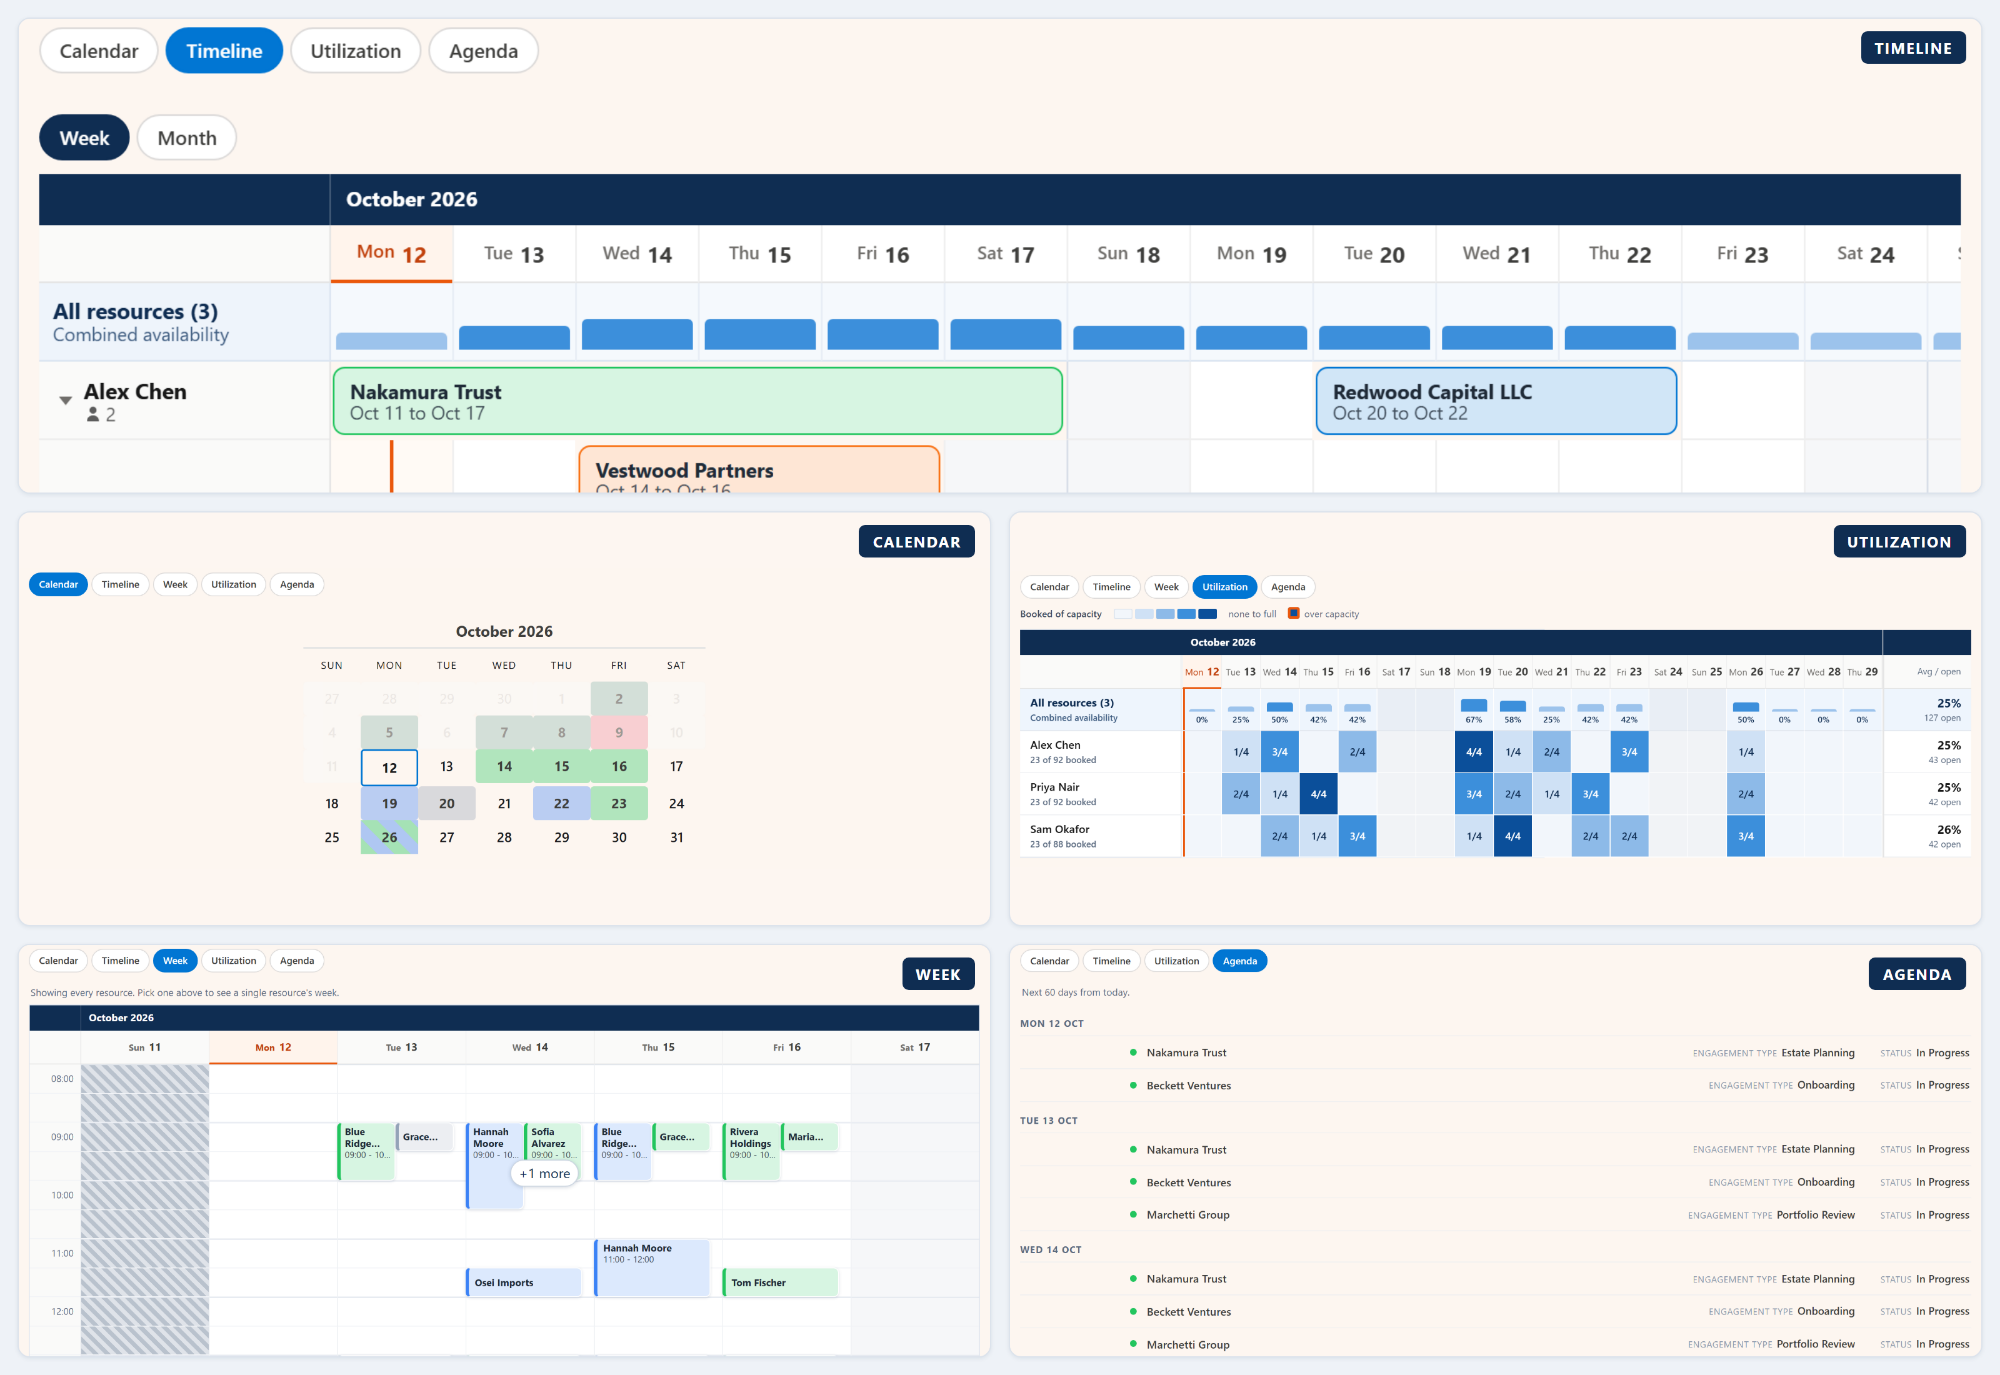Select the Utilization tab in Calendar panel
The image size is (2000, 1375).
pyautogui.click(x=233, y=585)
